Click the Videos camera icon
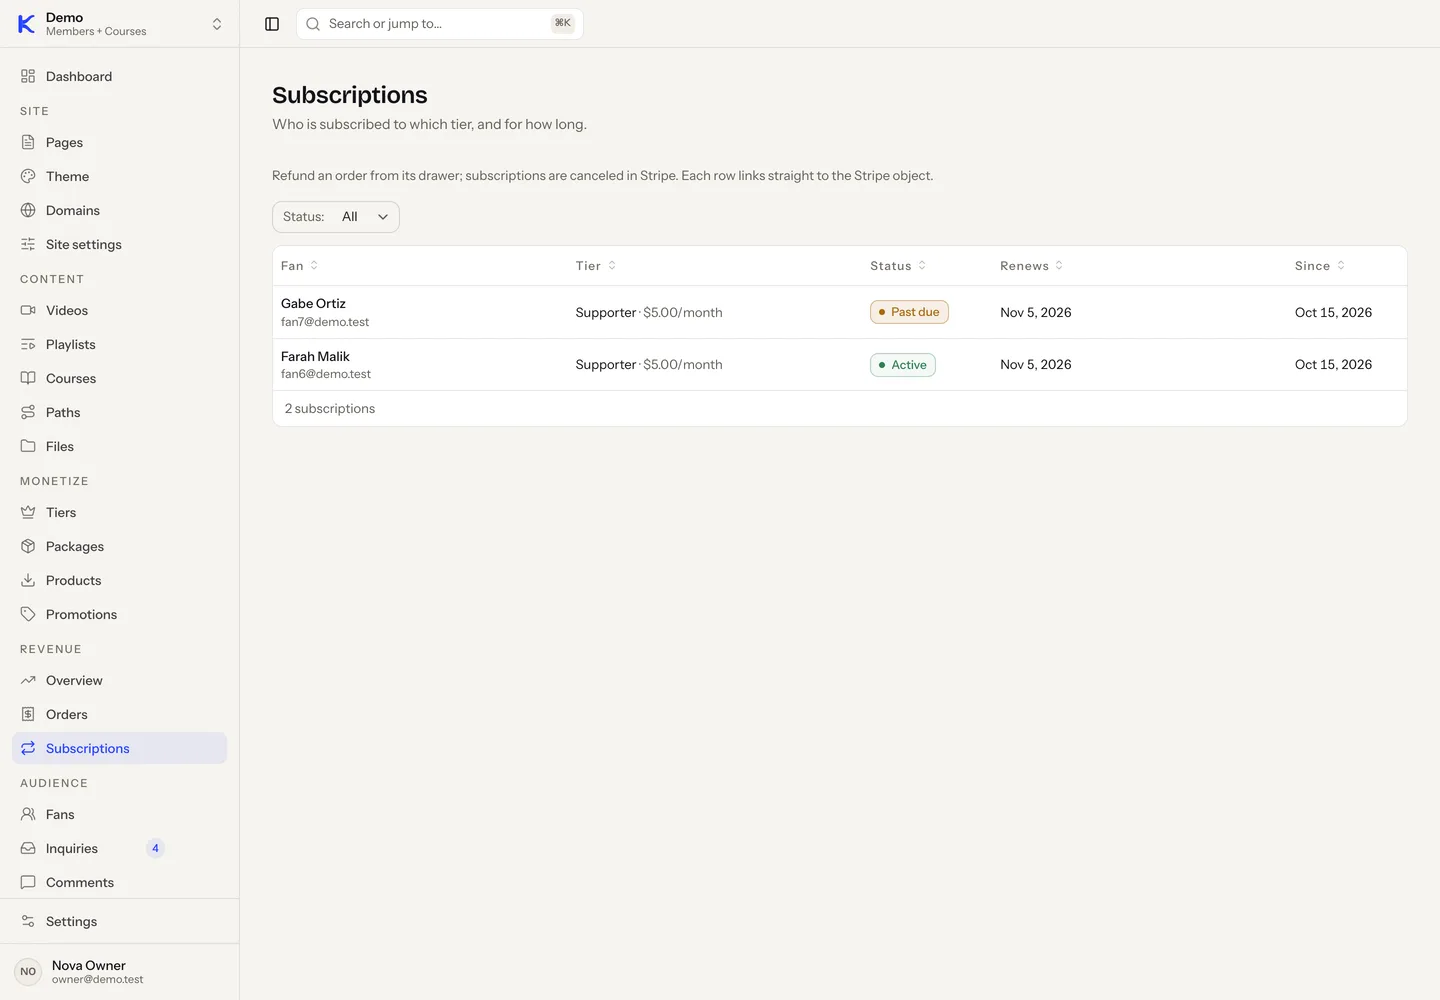 coord(28,310)
